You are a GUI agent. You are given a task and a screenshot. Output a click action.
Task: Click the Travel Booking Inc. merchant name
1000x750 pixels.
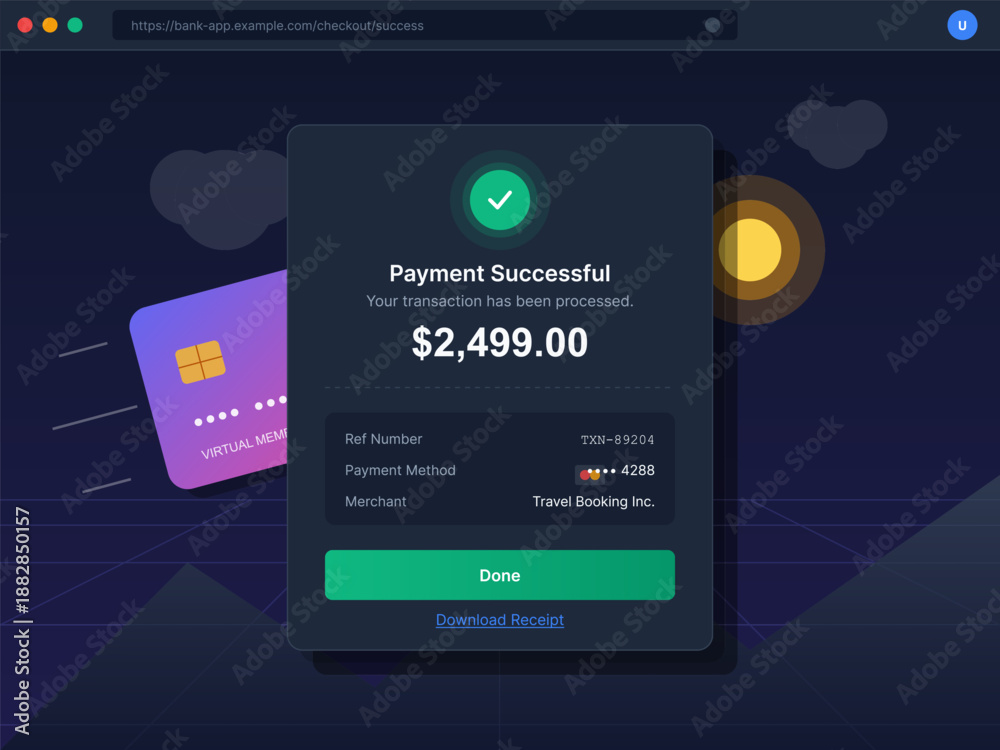(593, 501)
